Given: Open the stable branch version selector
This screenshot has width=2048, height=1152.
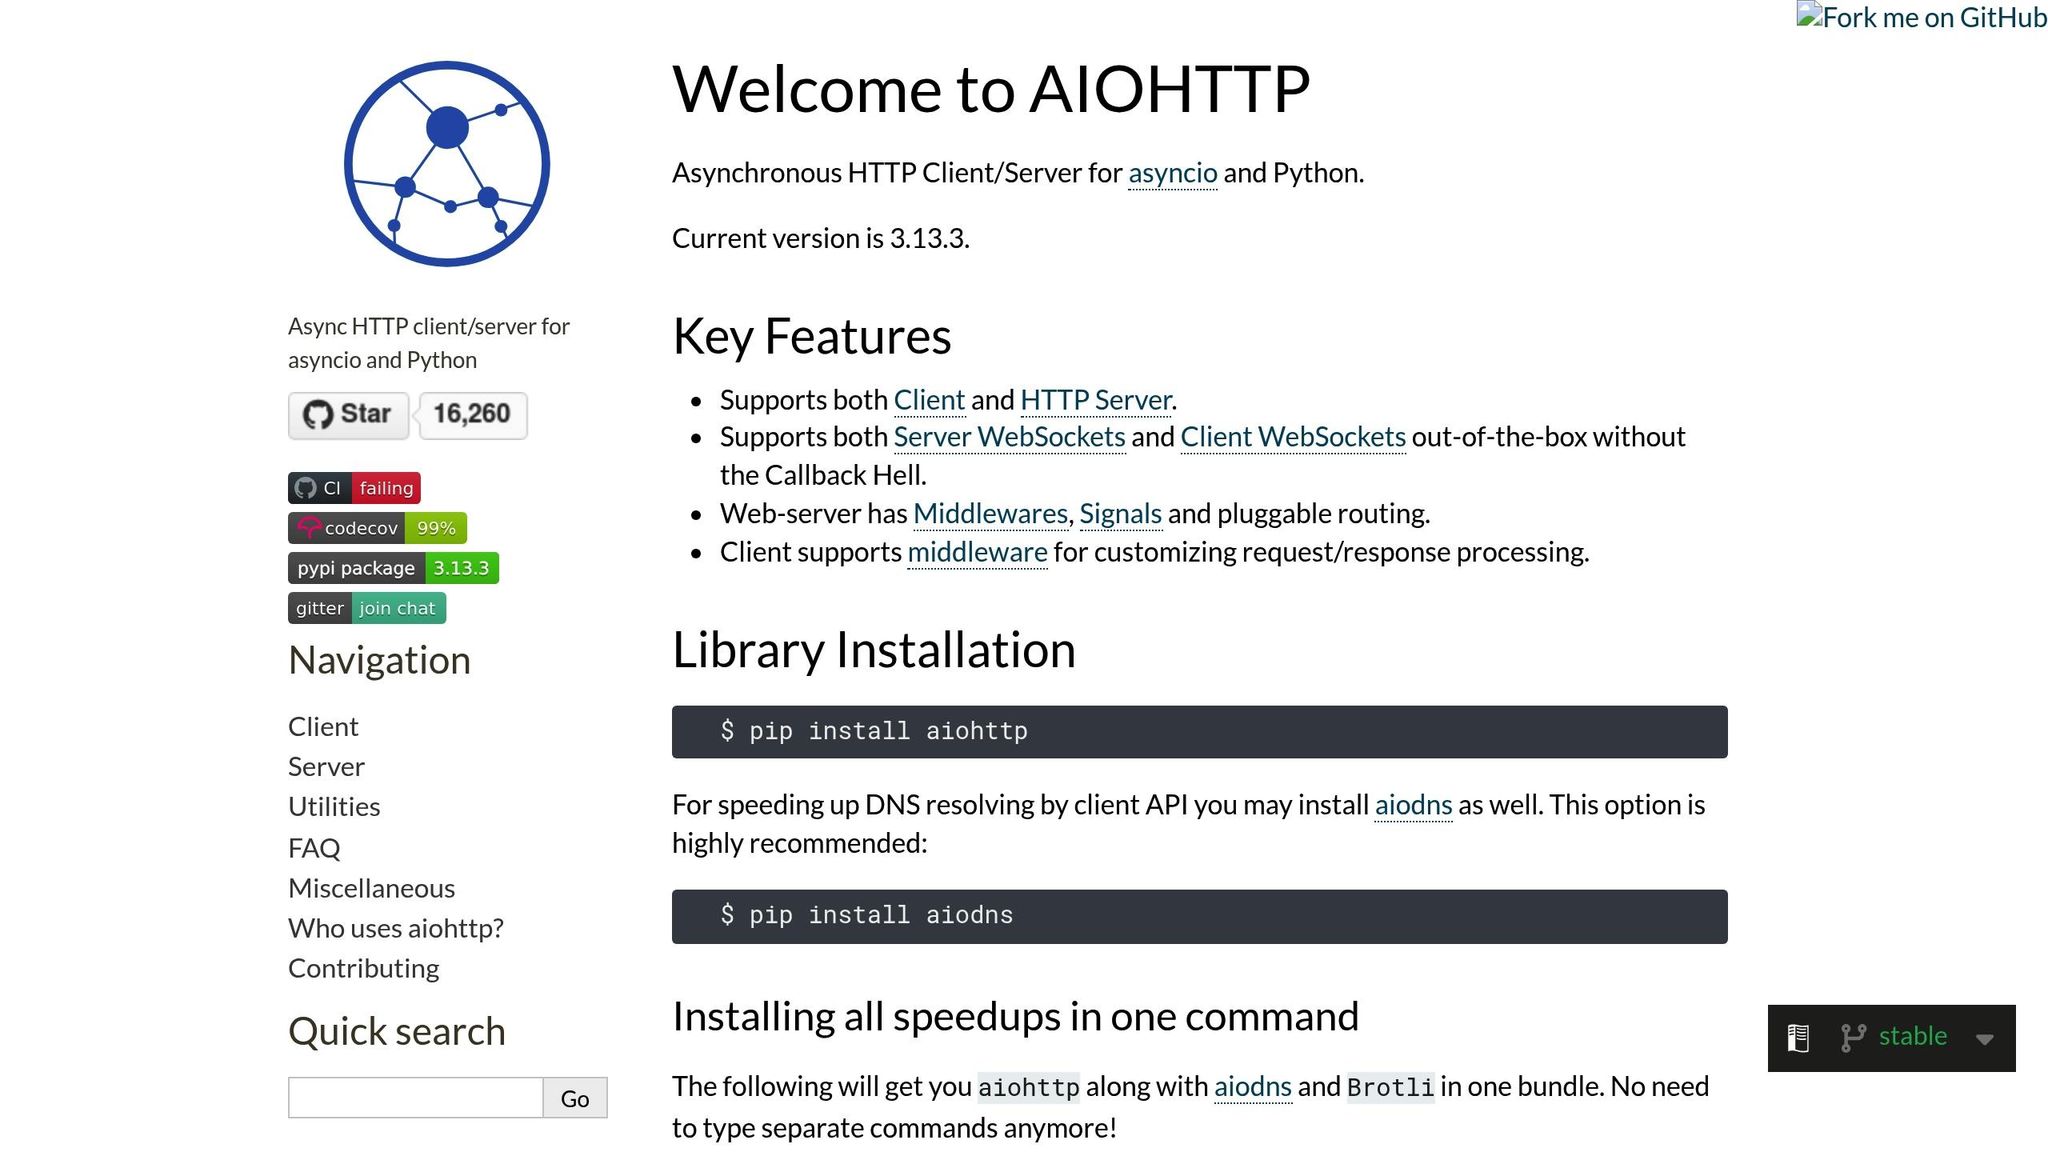Looking at the screenshot, I should [1911, 1037].
